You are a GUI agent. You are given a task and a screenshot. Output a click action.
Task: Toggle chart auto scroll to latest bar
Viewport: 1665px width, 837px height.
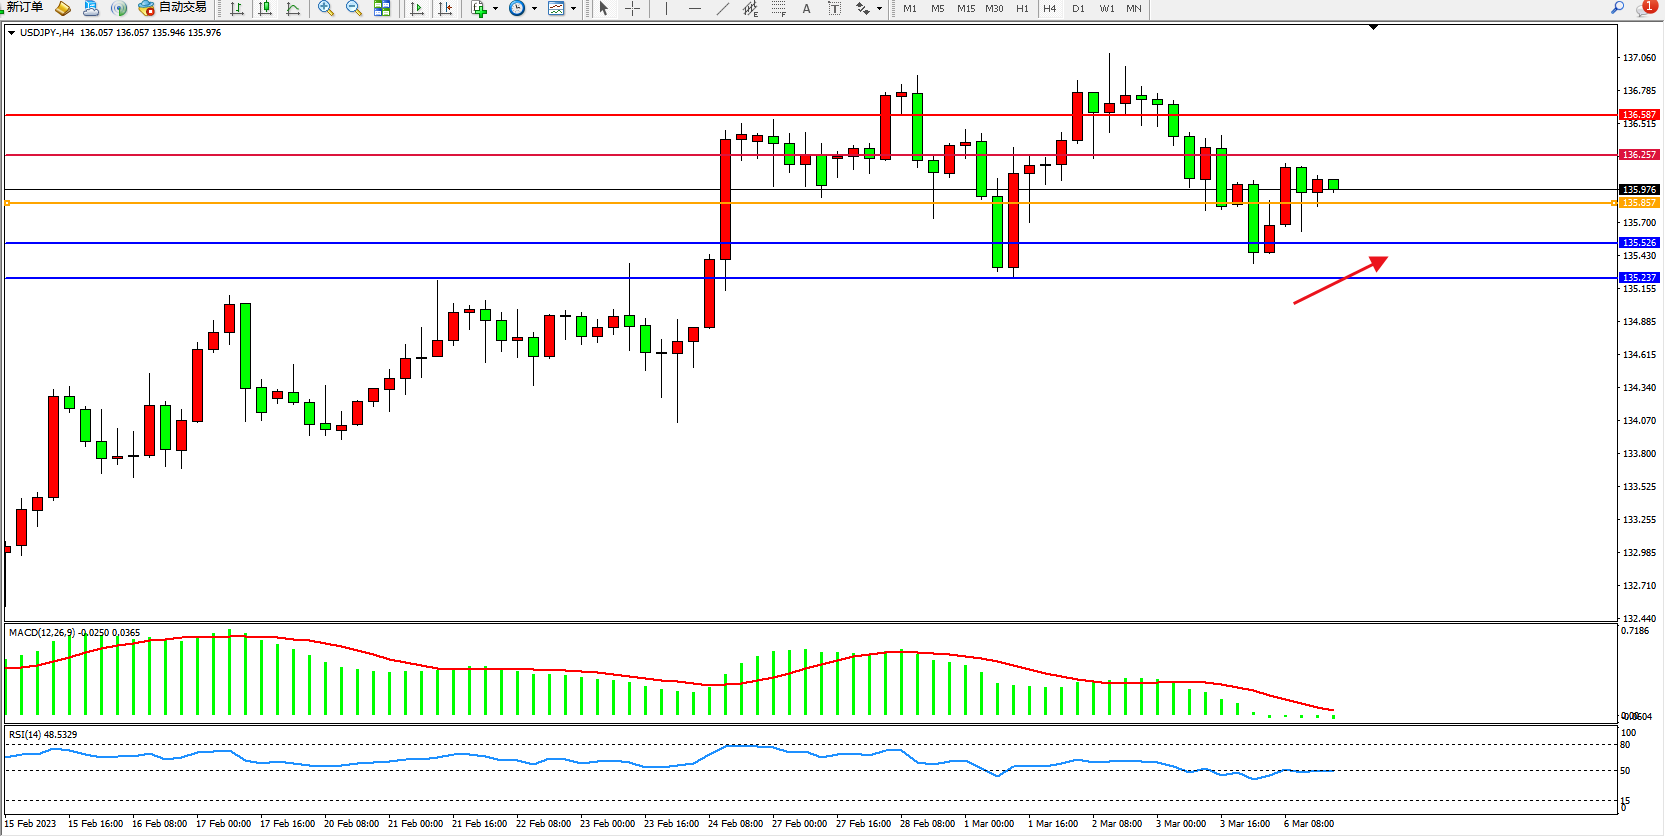(417, 8)
